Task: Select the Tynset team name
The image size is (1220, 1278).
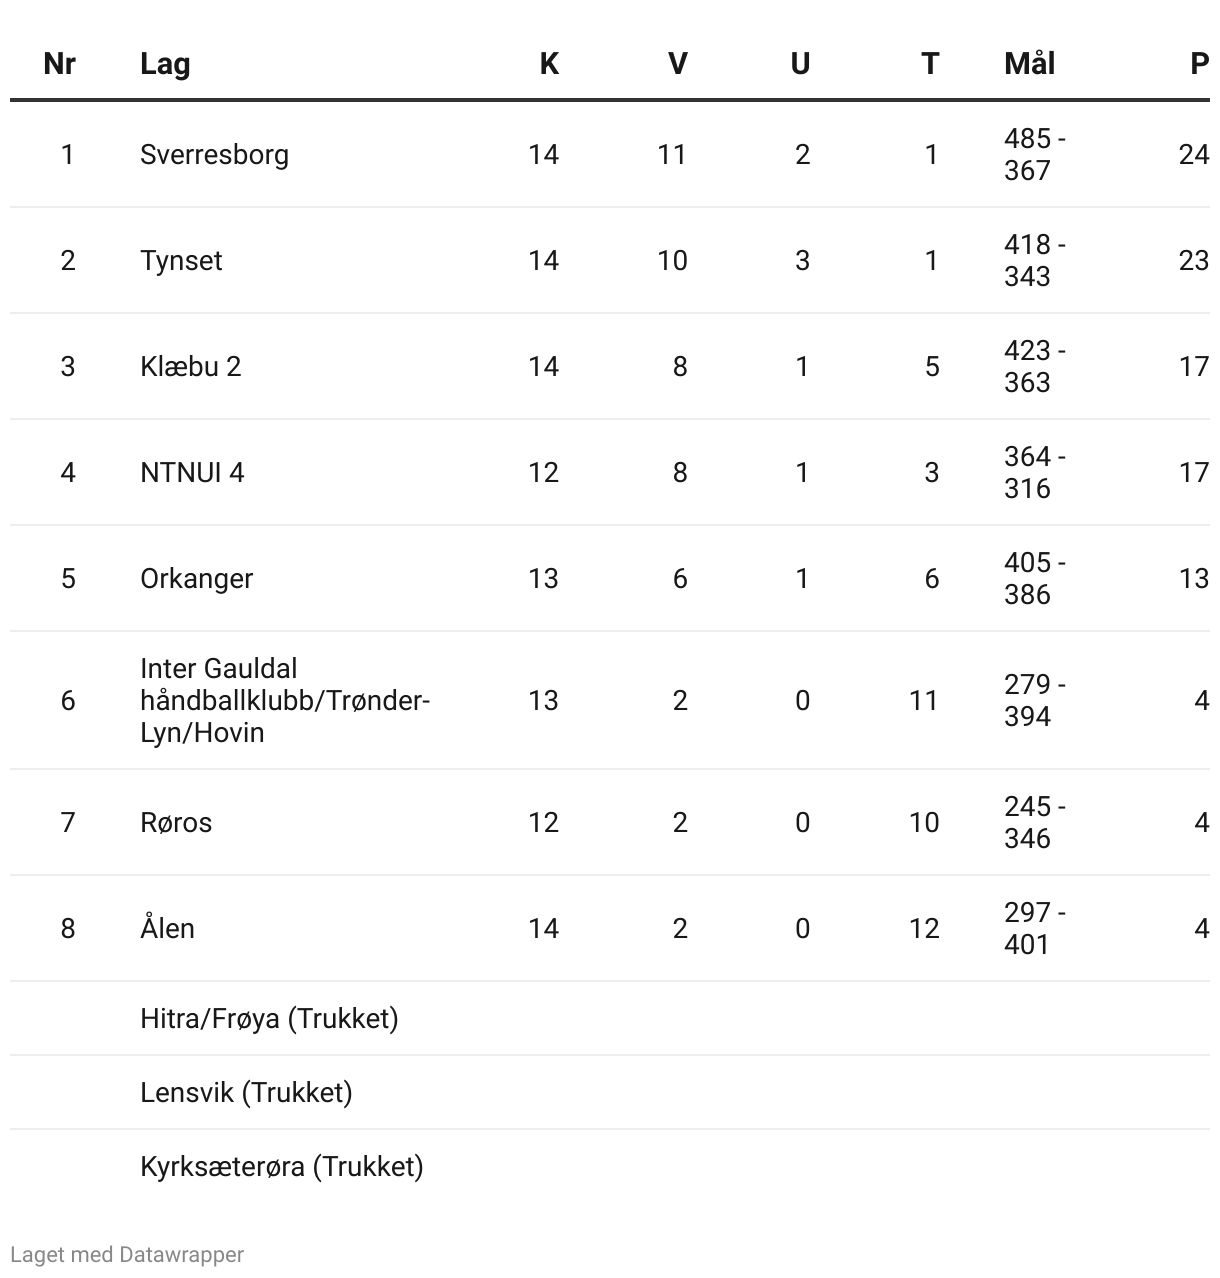Action: [181, 261]
